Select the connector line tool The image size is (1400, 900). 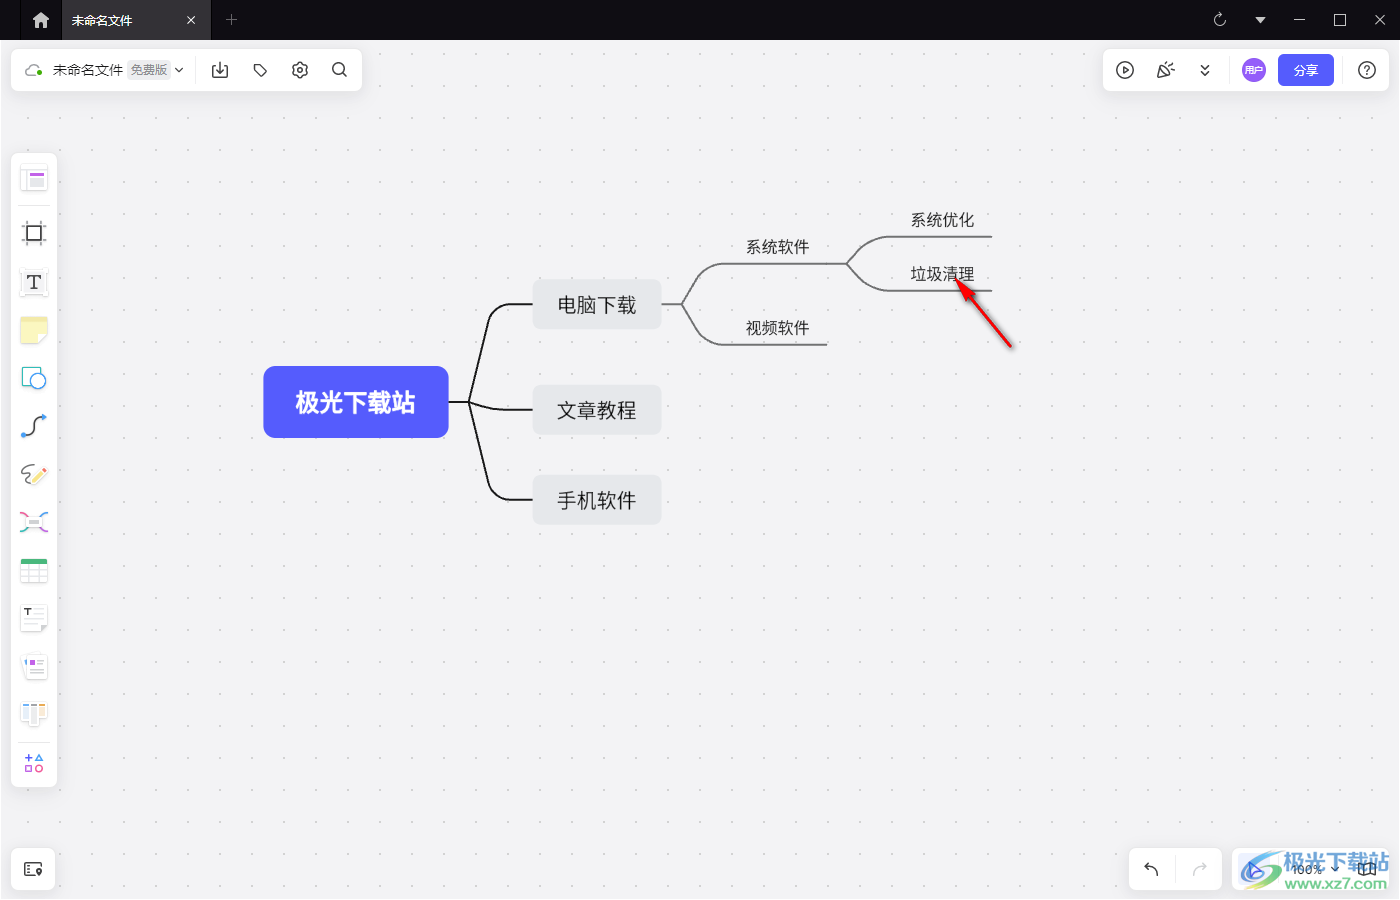pos(34,426)
